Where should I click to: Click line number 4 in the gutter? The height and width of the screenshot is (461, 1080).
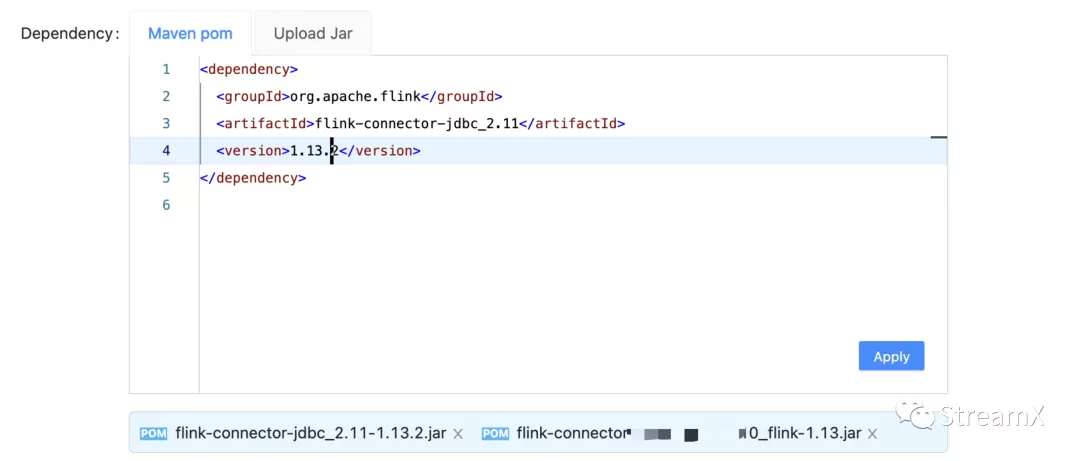(166, 151)
